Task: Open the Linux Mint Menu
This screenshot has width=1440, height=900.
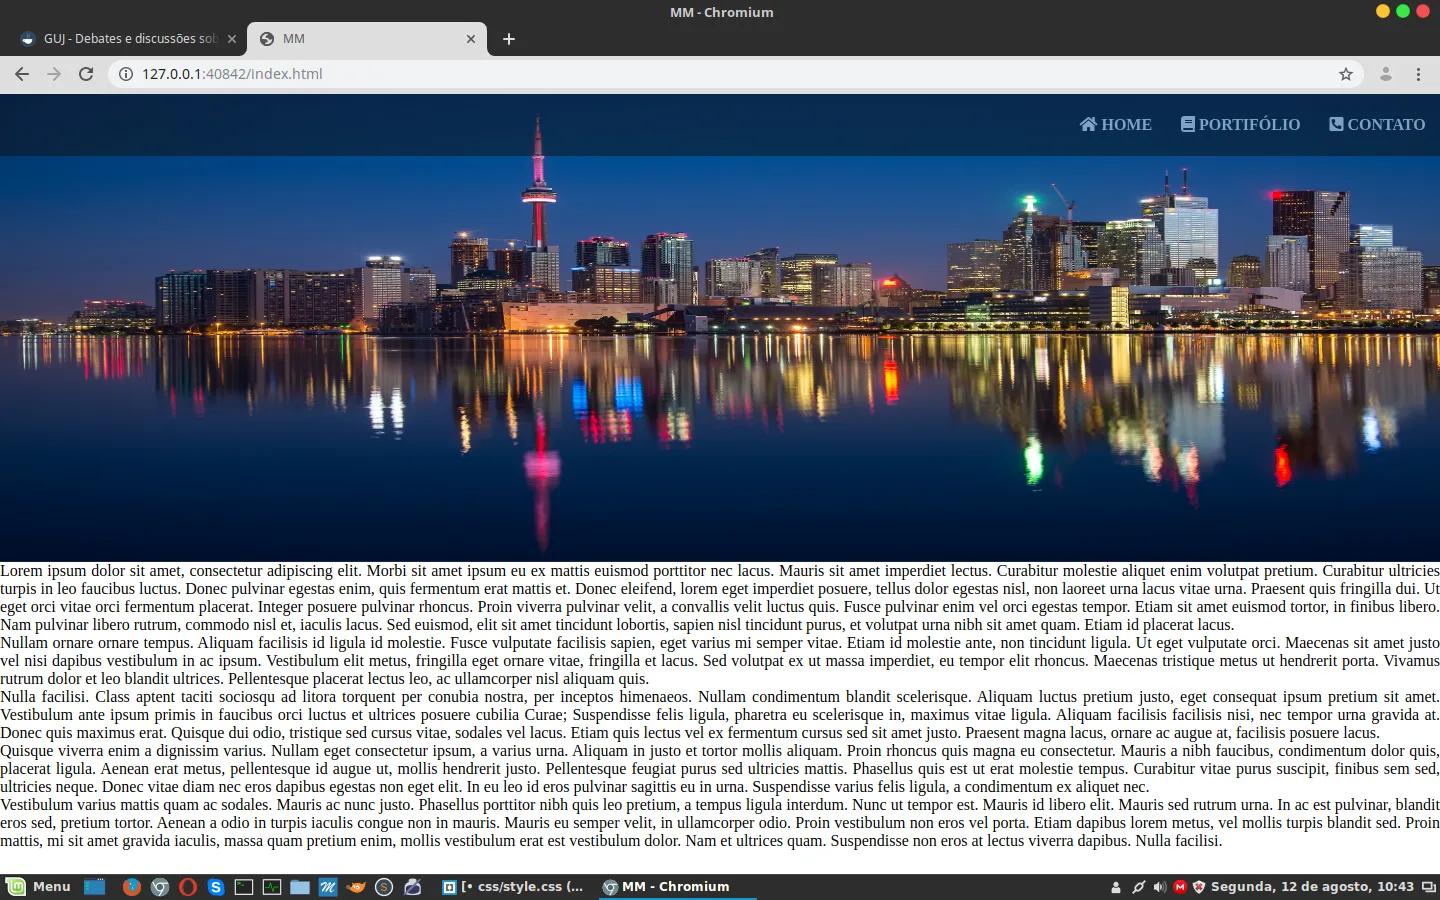Action: click(x=40, y=887)
